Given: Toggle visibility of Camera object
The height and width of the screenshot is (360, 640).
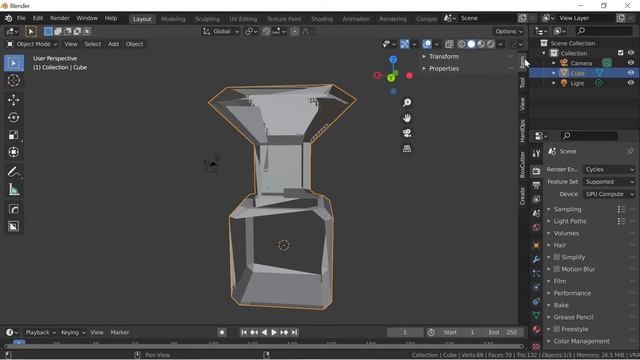Looking at the screenshot, I should tap(631, 63).
